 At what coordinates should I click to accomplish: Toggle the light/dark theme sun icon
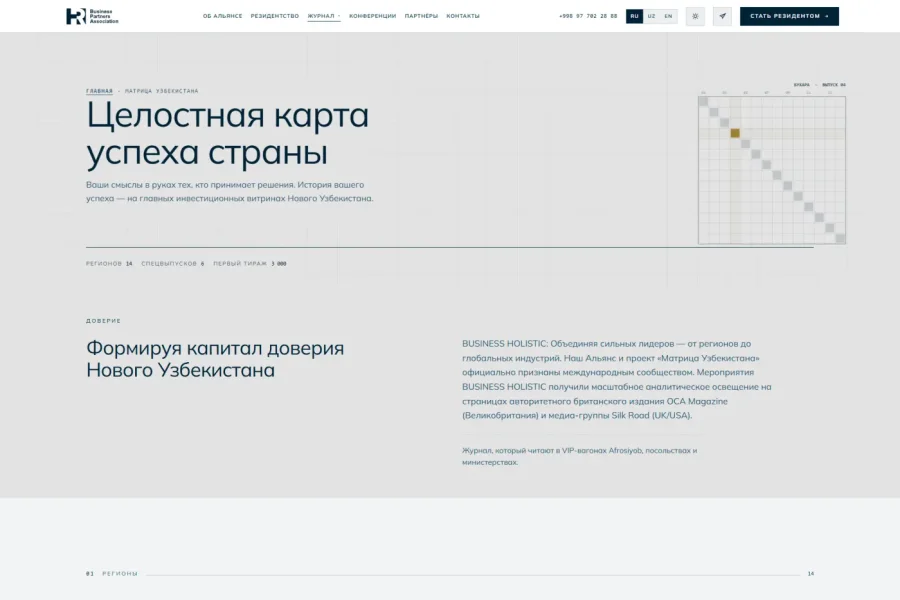tap(695, 16)
